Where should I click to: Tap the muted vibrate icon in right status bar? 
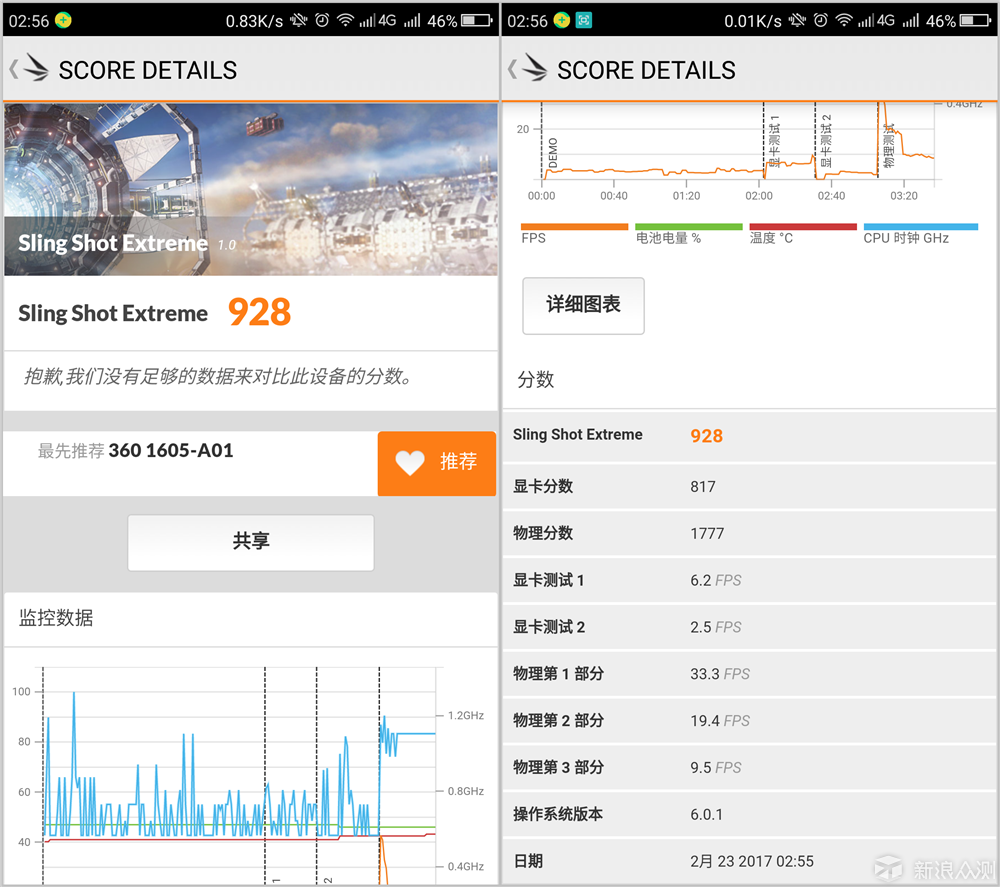click(x=797, y=20)
